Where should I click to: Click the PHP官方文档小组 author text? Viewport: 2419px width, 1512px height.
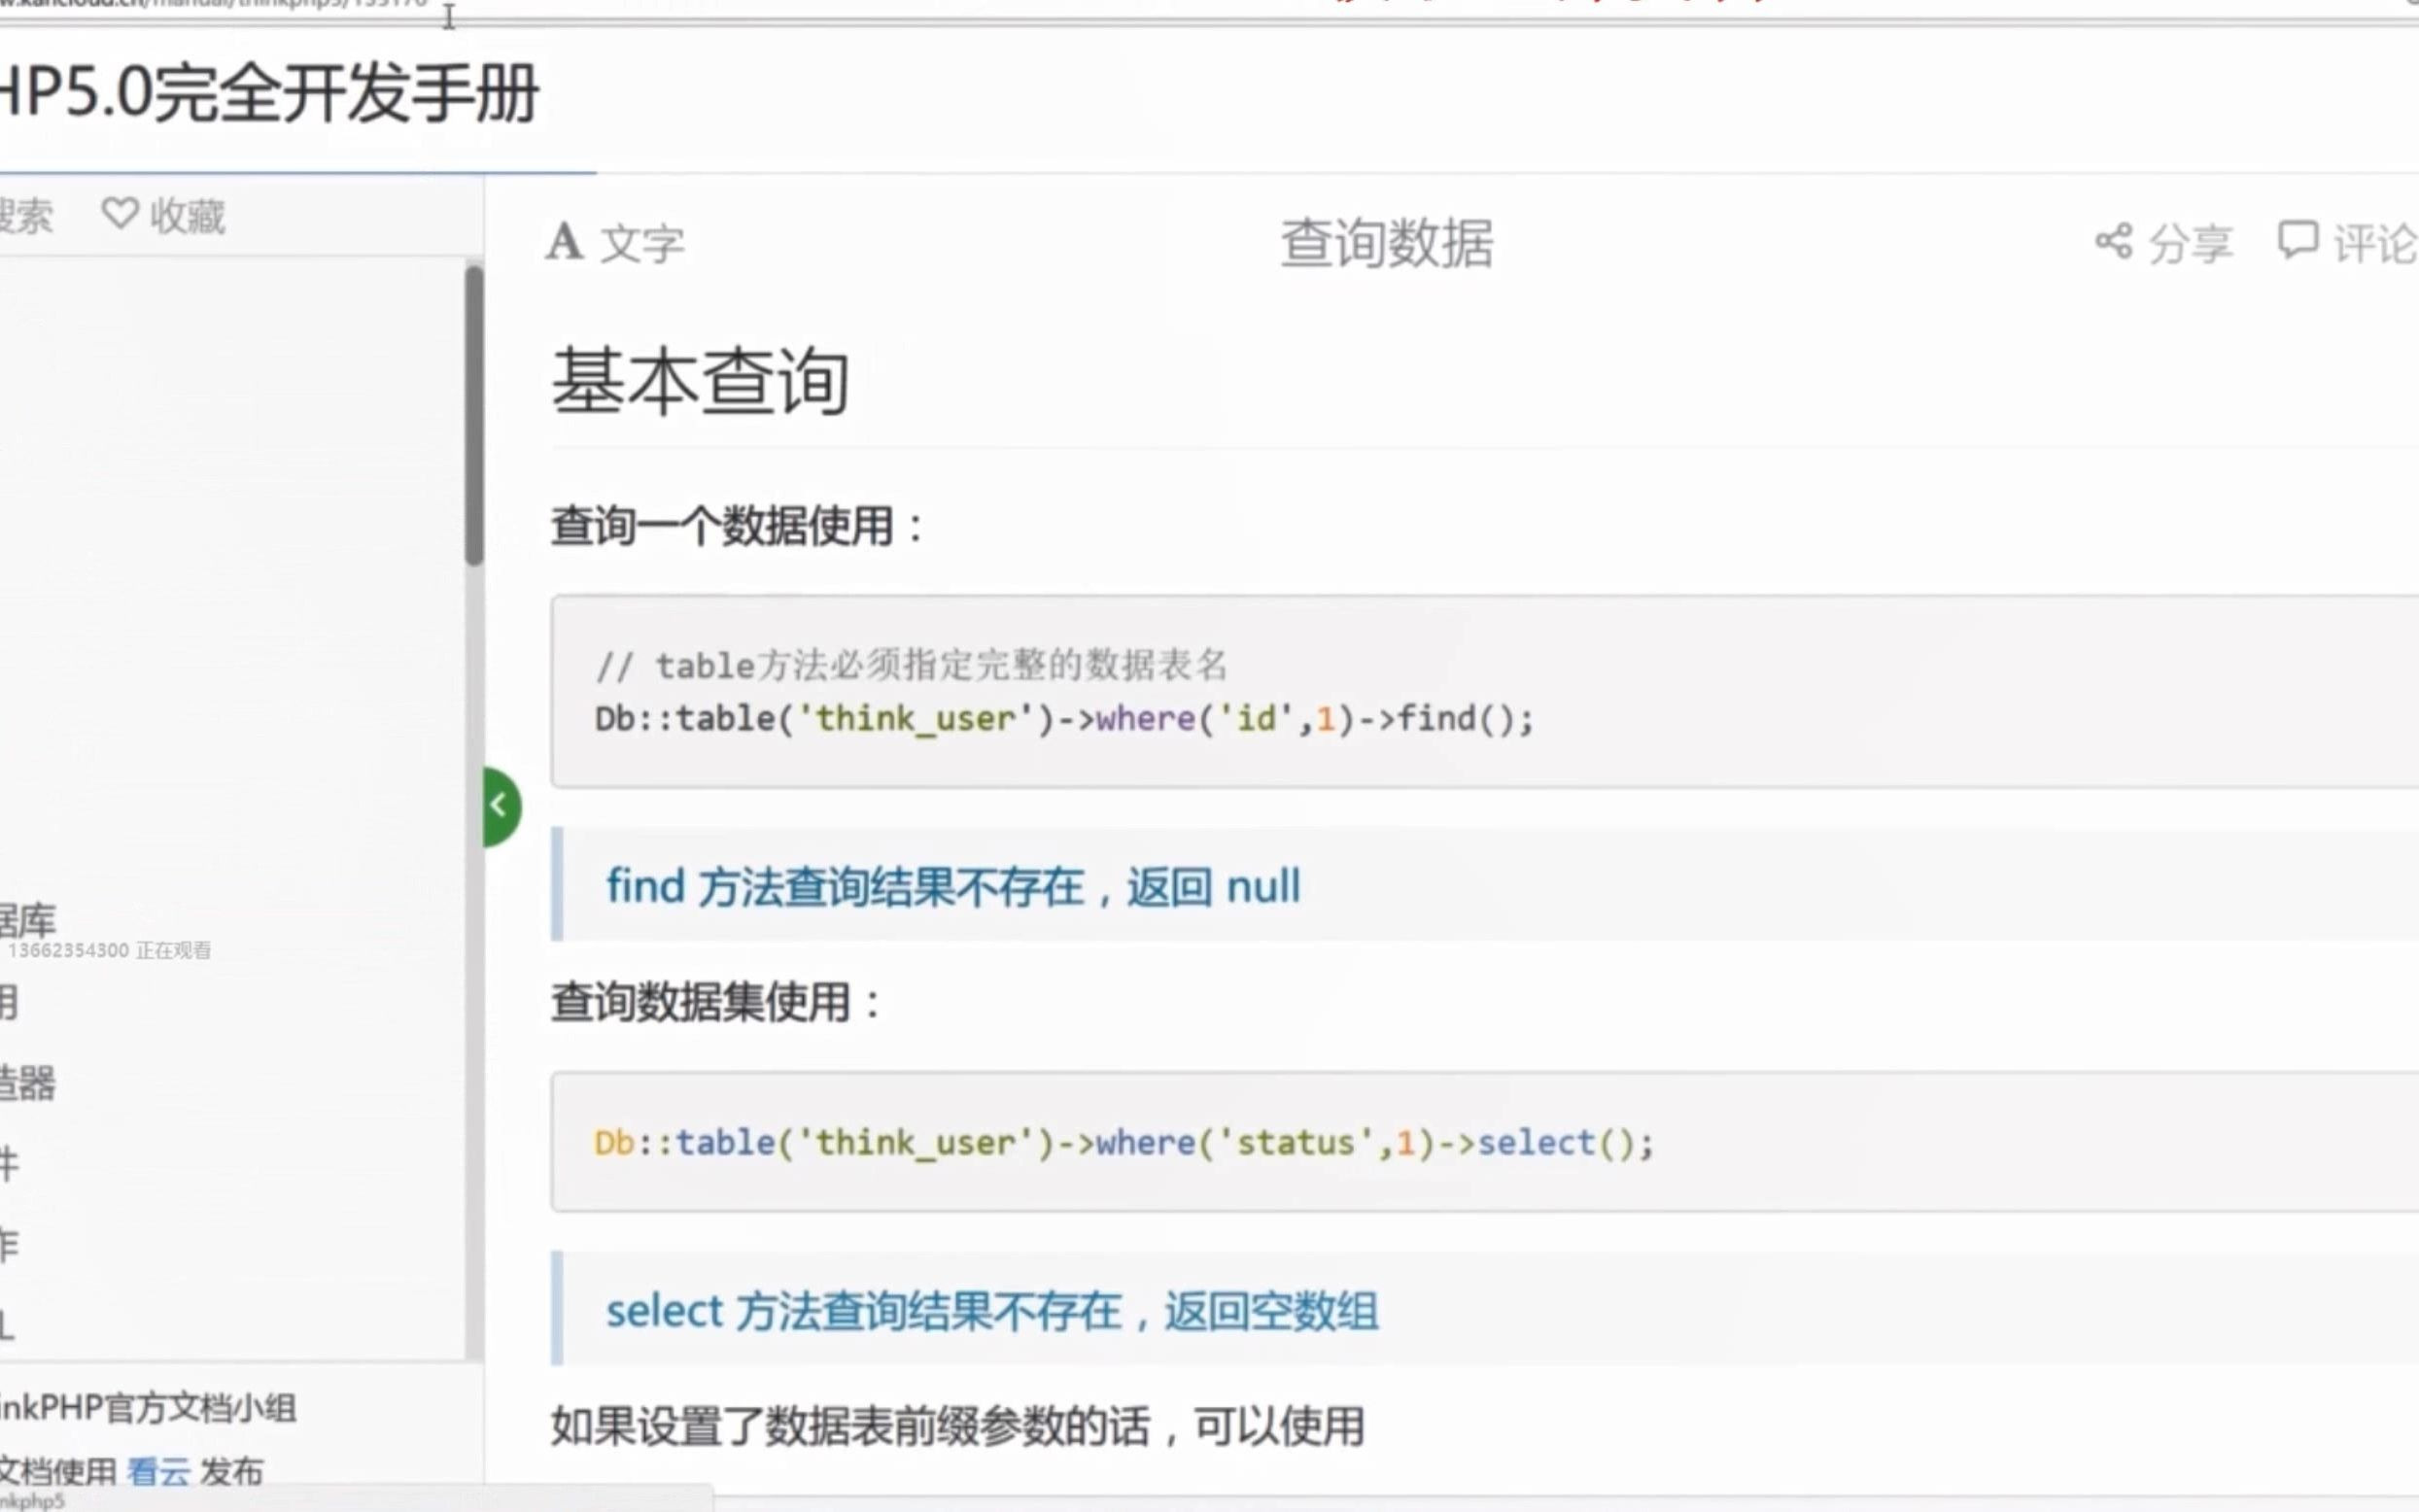coord(148,1408)
